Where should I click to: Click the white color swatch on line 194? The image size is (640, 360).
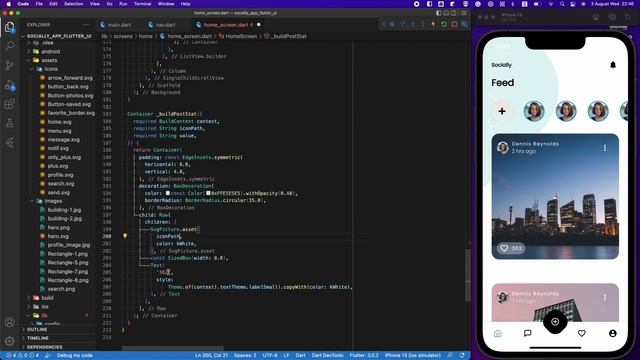(x=167, y=193)
